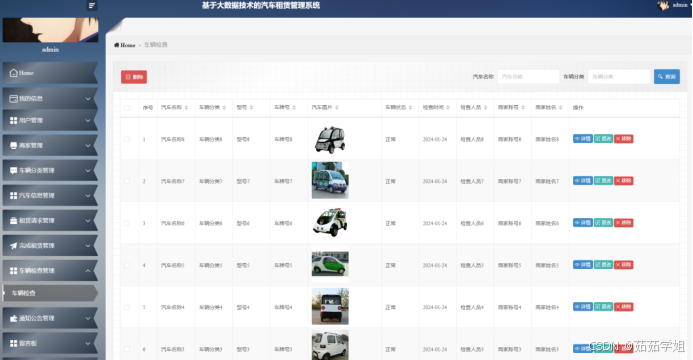693x360 pixels.
Task: Go to Home text in breadcrumb
Action: (x=128, y=45)
